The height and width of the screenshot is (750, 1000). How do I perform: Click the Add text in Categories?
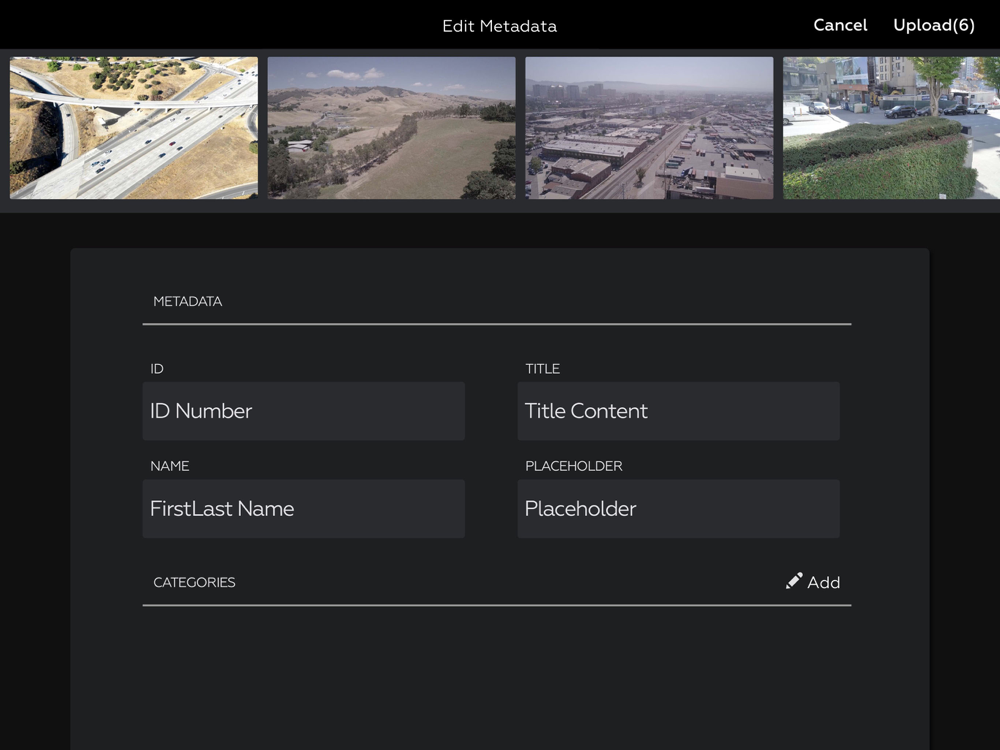pos(823,582)
